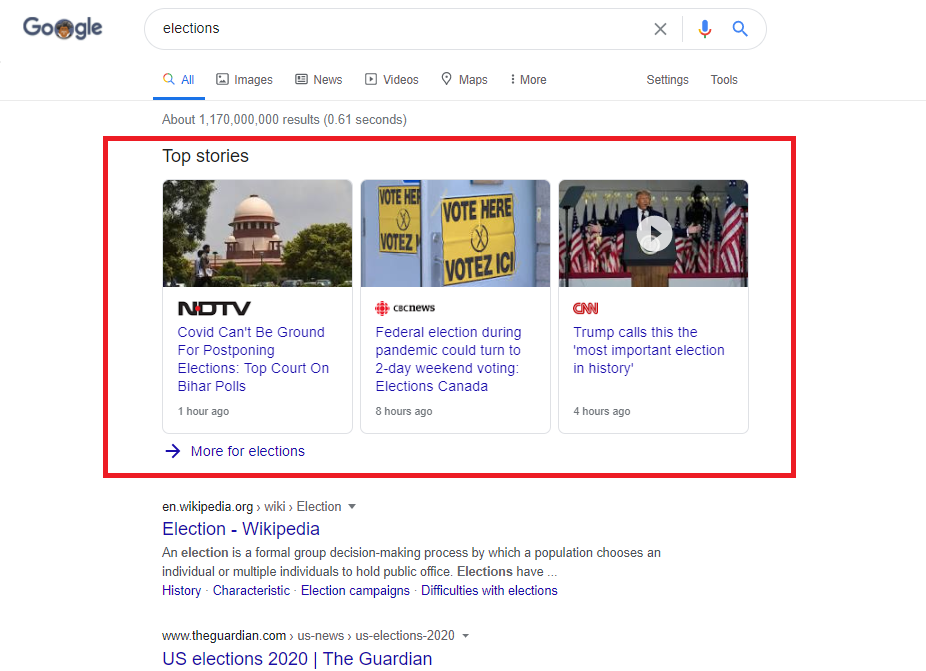926x671 pixels.
Task: Open the History sitelink
Action: [182, 591]
